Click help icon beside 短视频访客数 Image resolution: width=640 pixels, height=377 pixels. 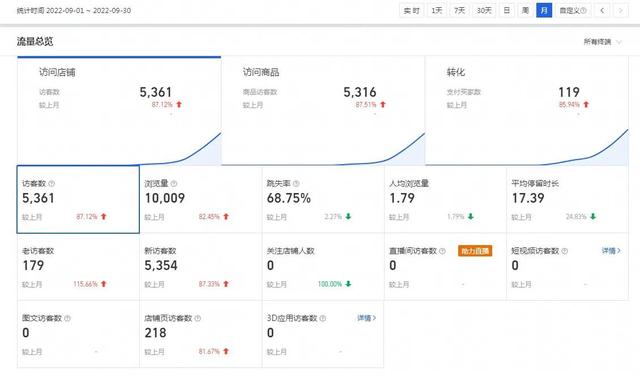(564, 251)
